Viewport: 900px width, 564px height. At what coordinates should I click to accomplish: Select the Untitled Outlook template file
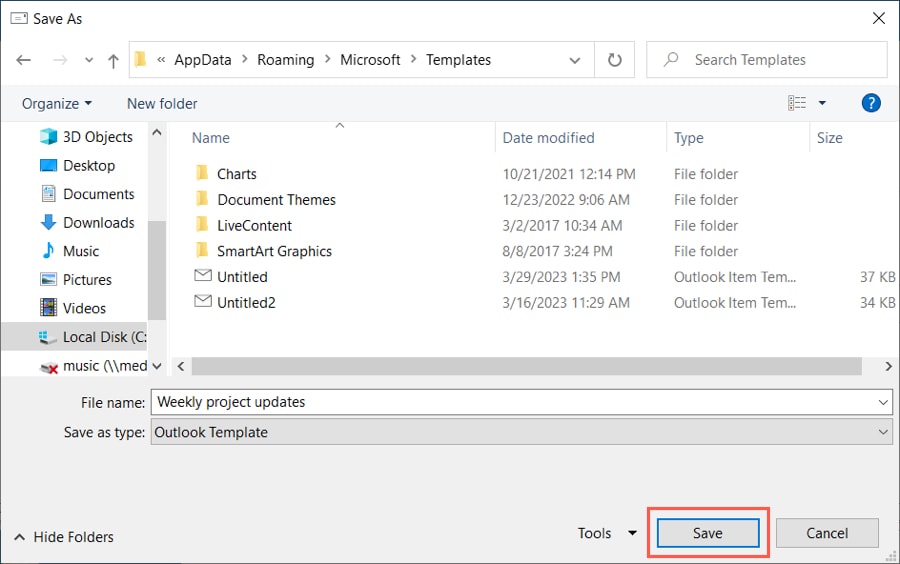242,277
